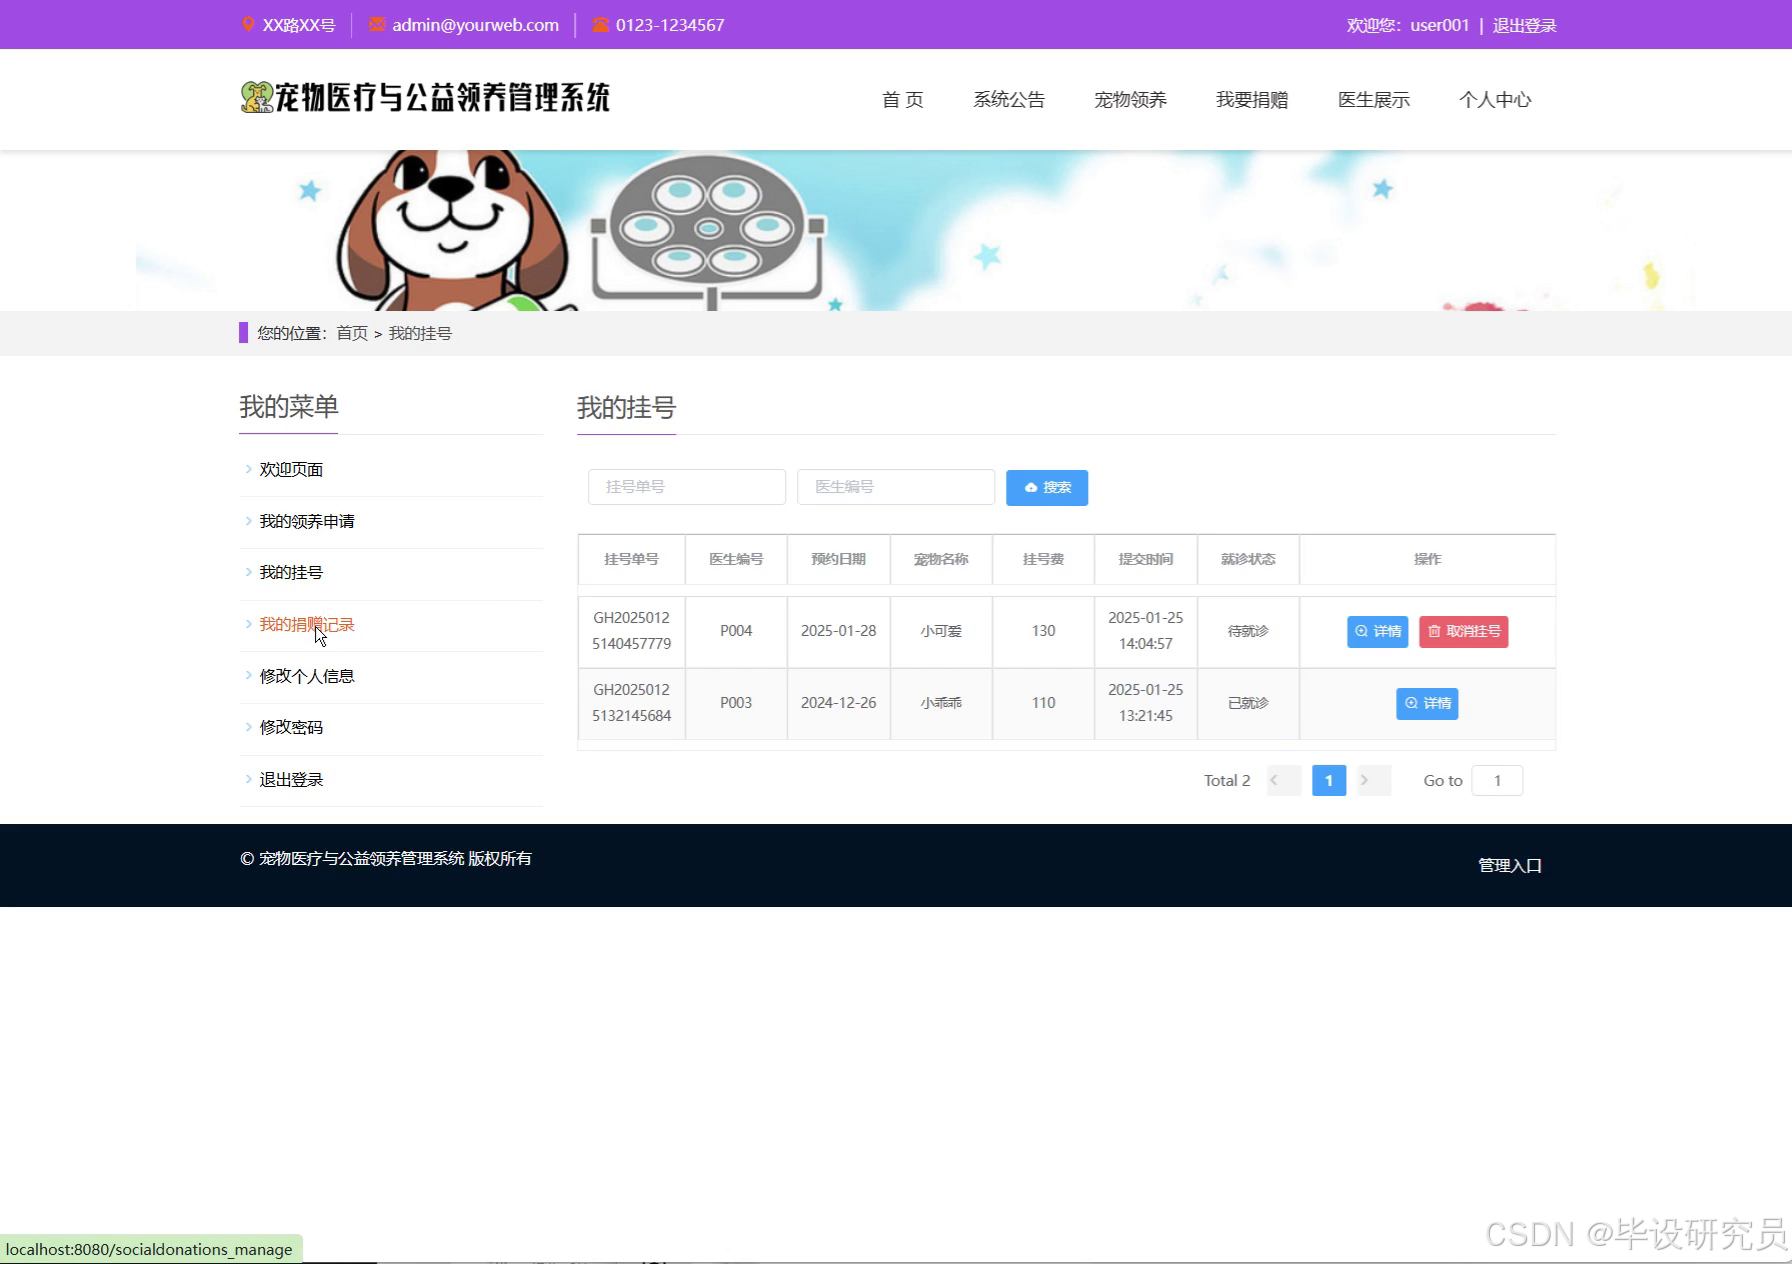The height and width of the screenshot is (1264, 1792).
Task: Click the 待就诊 status cell
Action: pos(1248,631)
